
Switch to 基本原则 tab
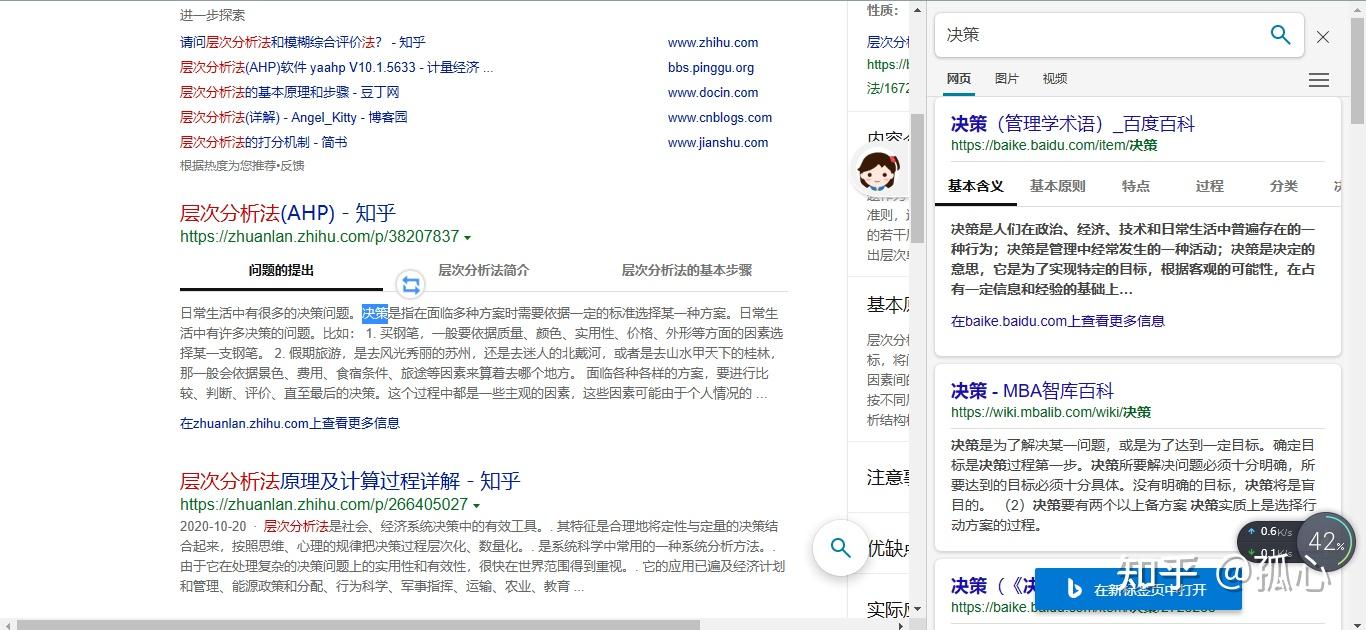pos(1058,186)
